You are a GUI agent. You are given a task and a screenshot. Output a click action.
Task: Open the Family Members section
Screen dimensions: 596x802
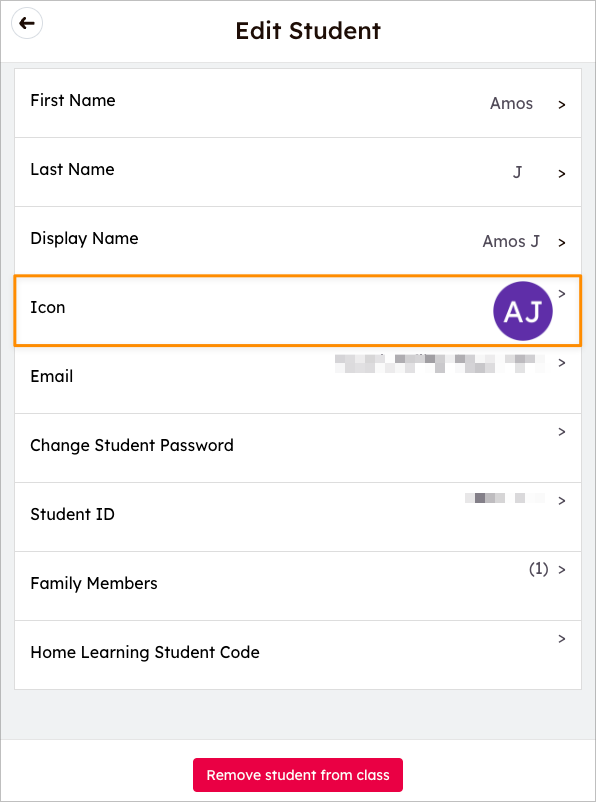[297, 583]
